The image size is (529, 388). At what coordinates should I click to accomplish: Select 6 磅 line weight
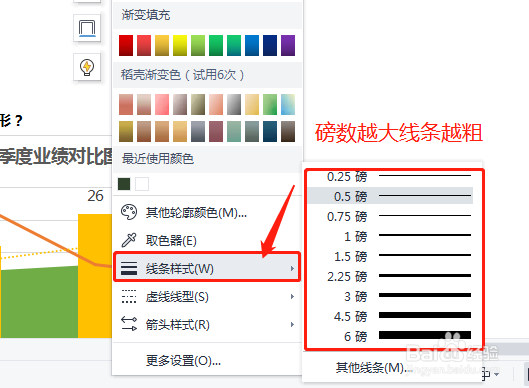(390, 336)
